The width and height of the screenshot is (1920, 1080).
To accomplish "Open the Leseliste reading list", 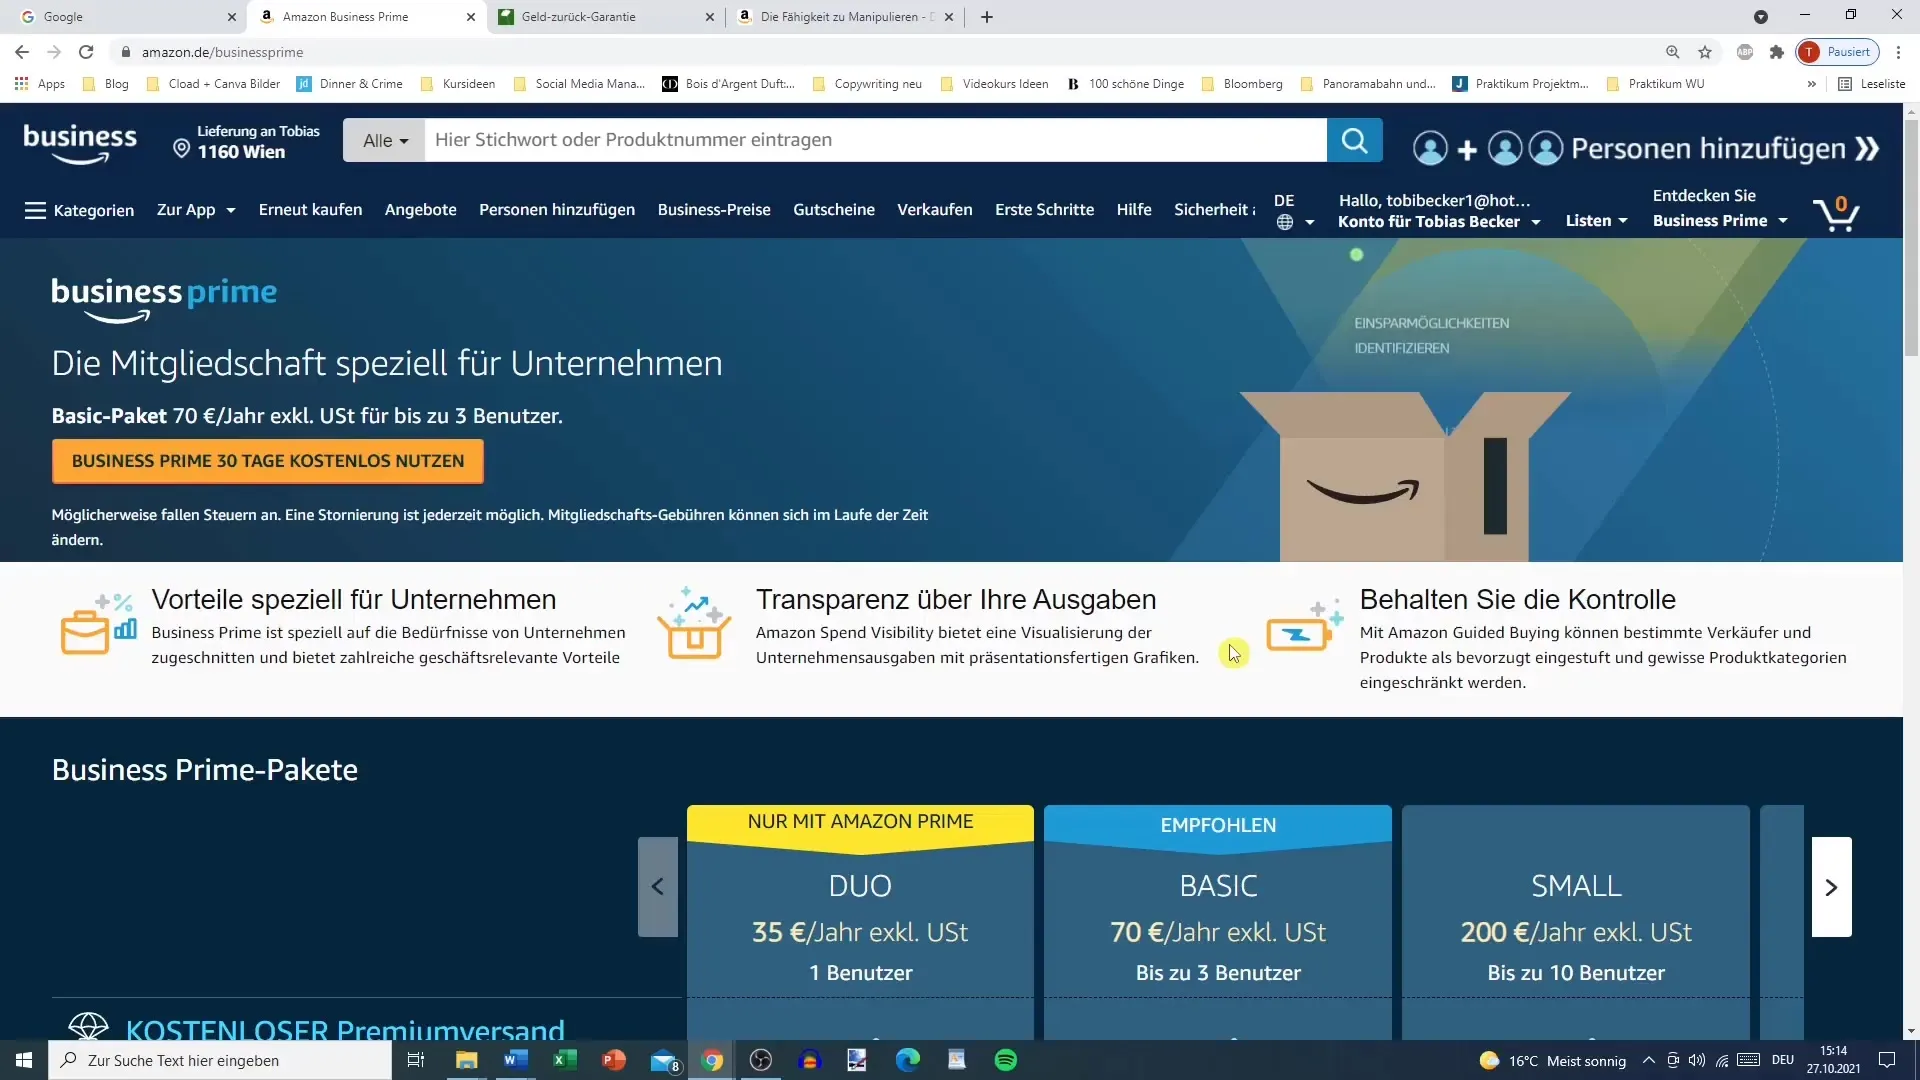I will (1872, 84).
